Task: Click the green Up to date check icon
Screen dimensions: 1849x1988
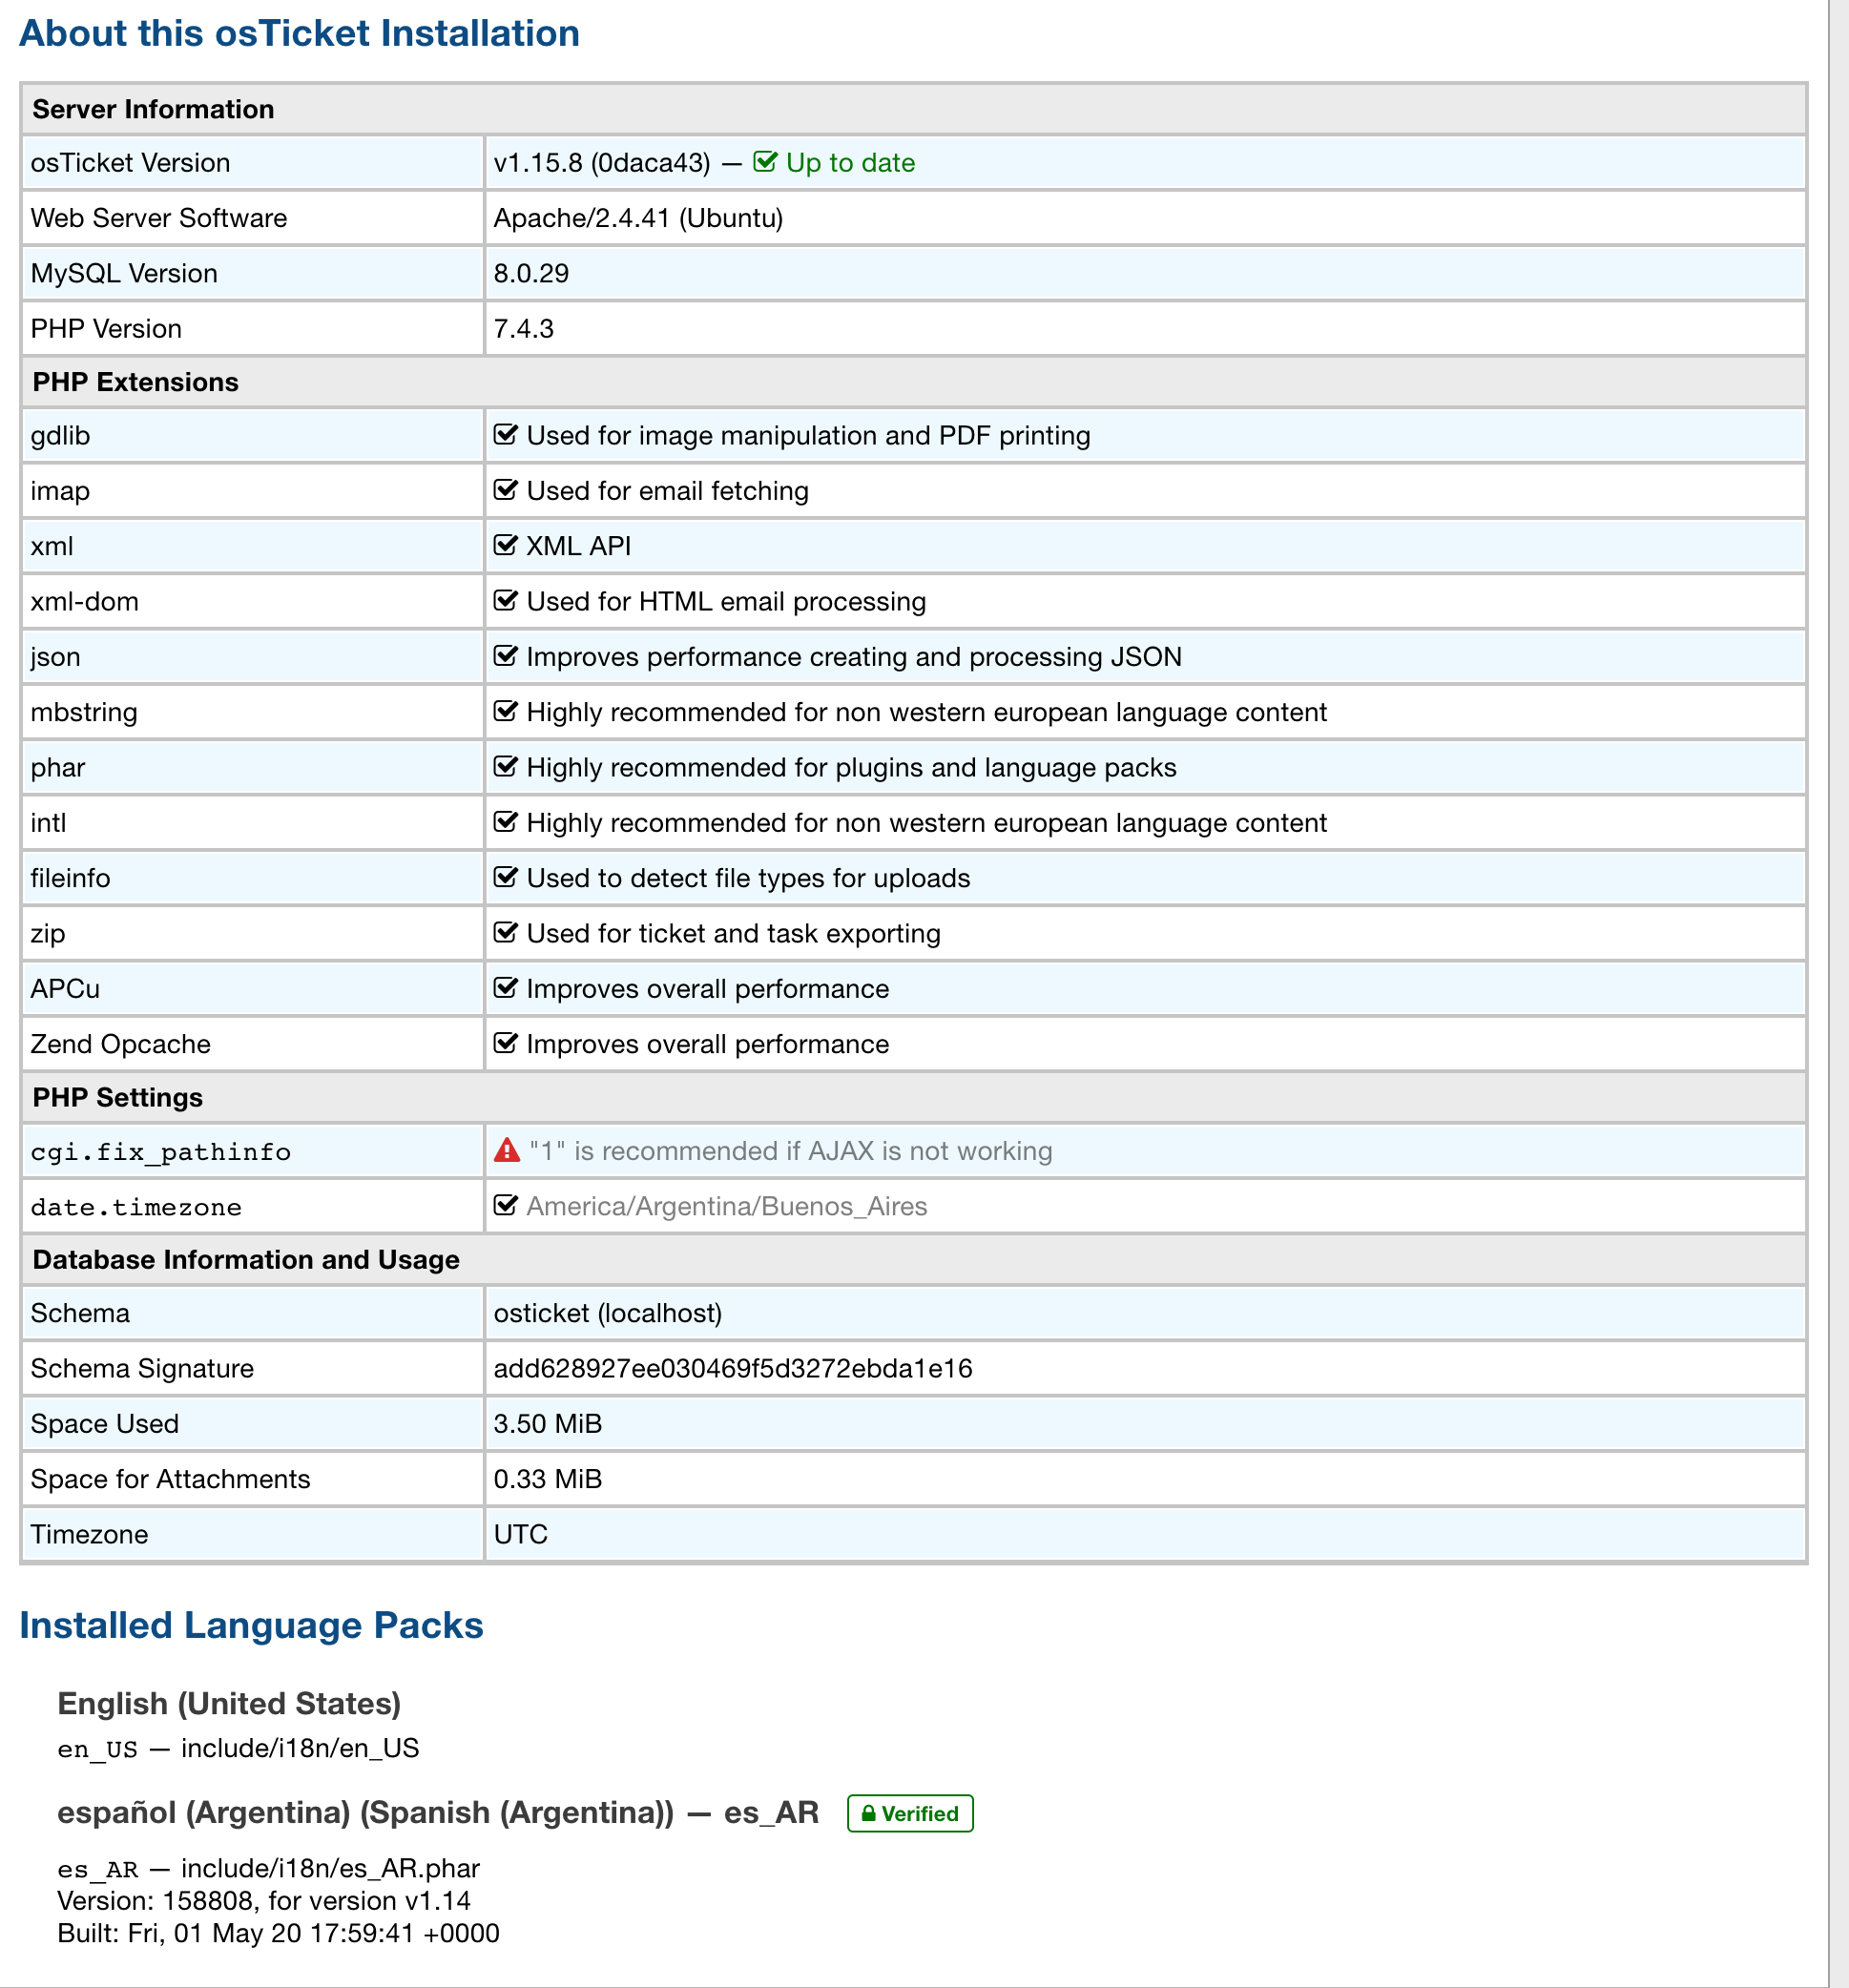Action: tap(764, 162)
